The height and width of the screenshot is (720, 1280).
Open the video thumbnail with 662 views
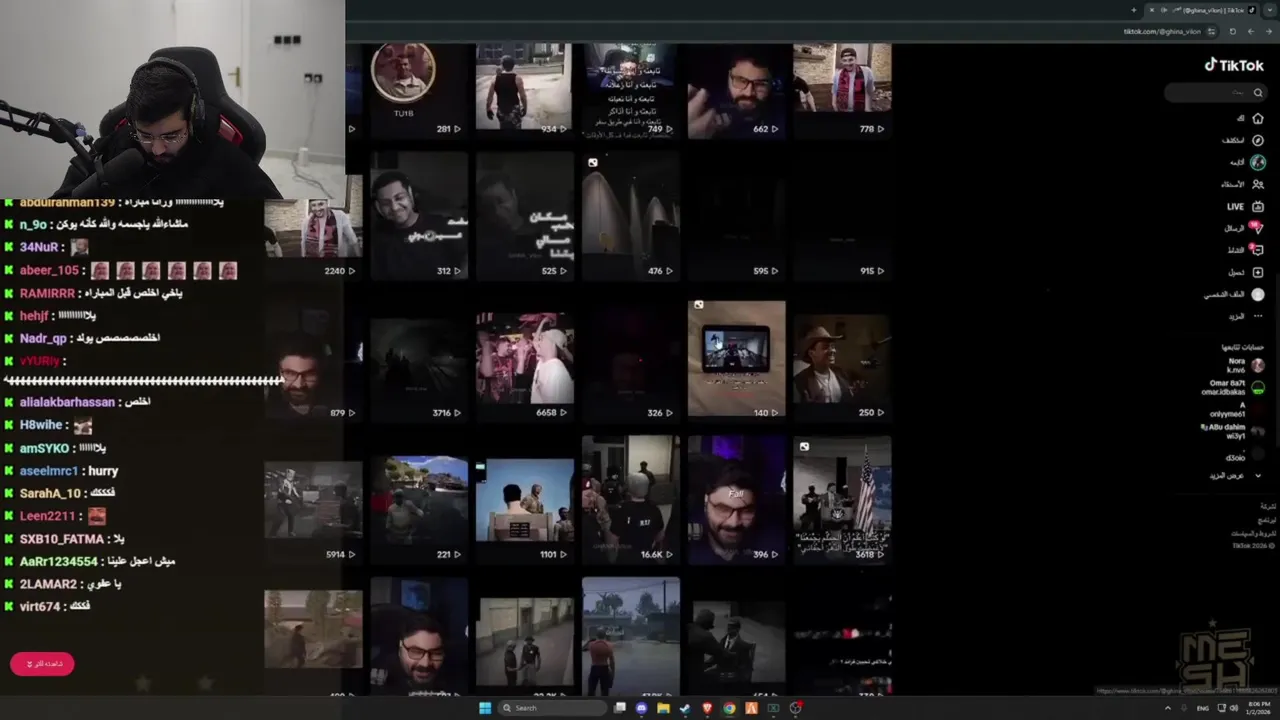point(736,90)
